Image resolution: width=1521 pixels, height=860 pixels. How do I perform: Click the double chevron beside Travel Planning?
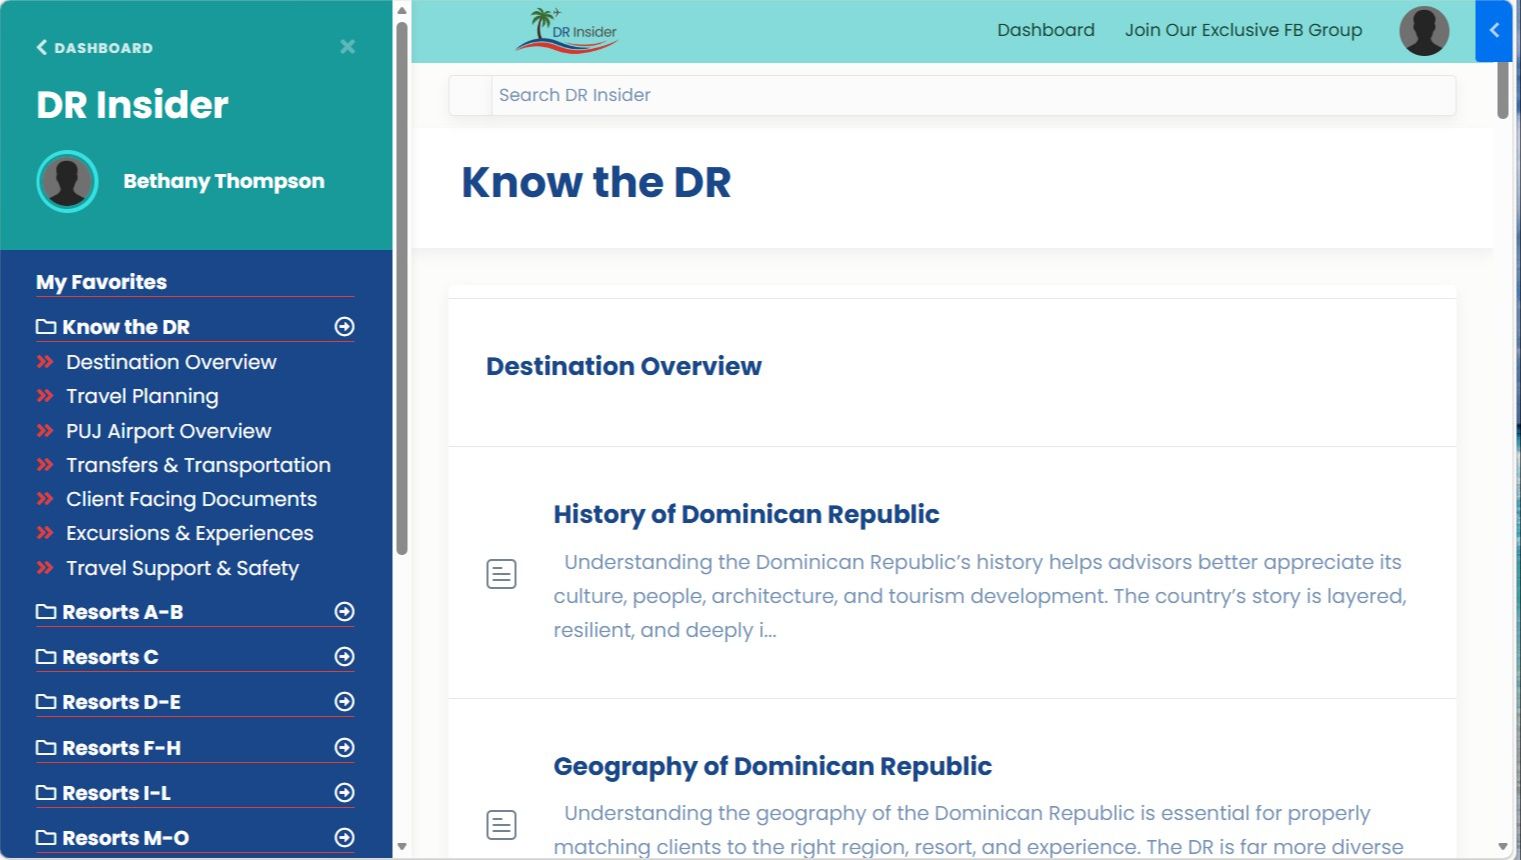coord(45,396)
